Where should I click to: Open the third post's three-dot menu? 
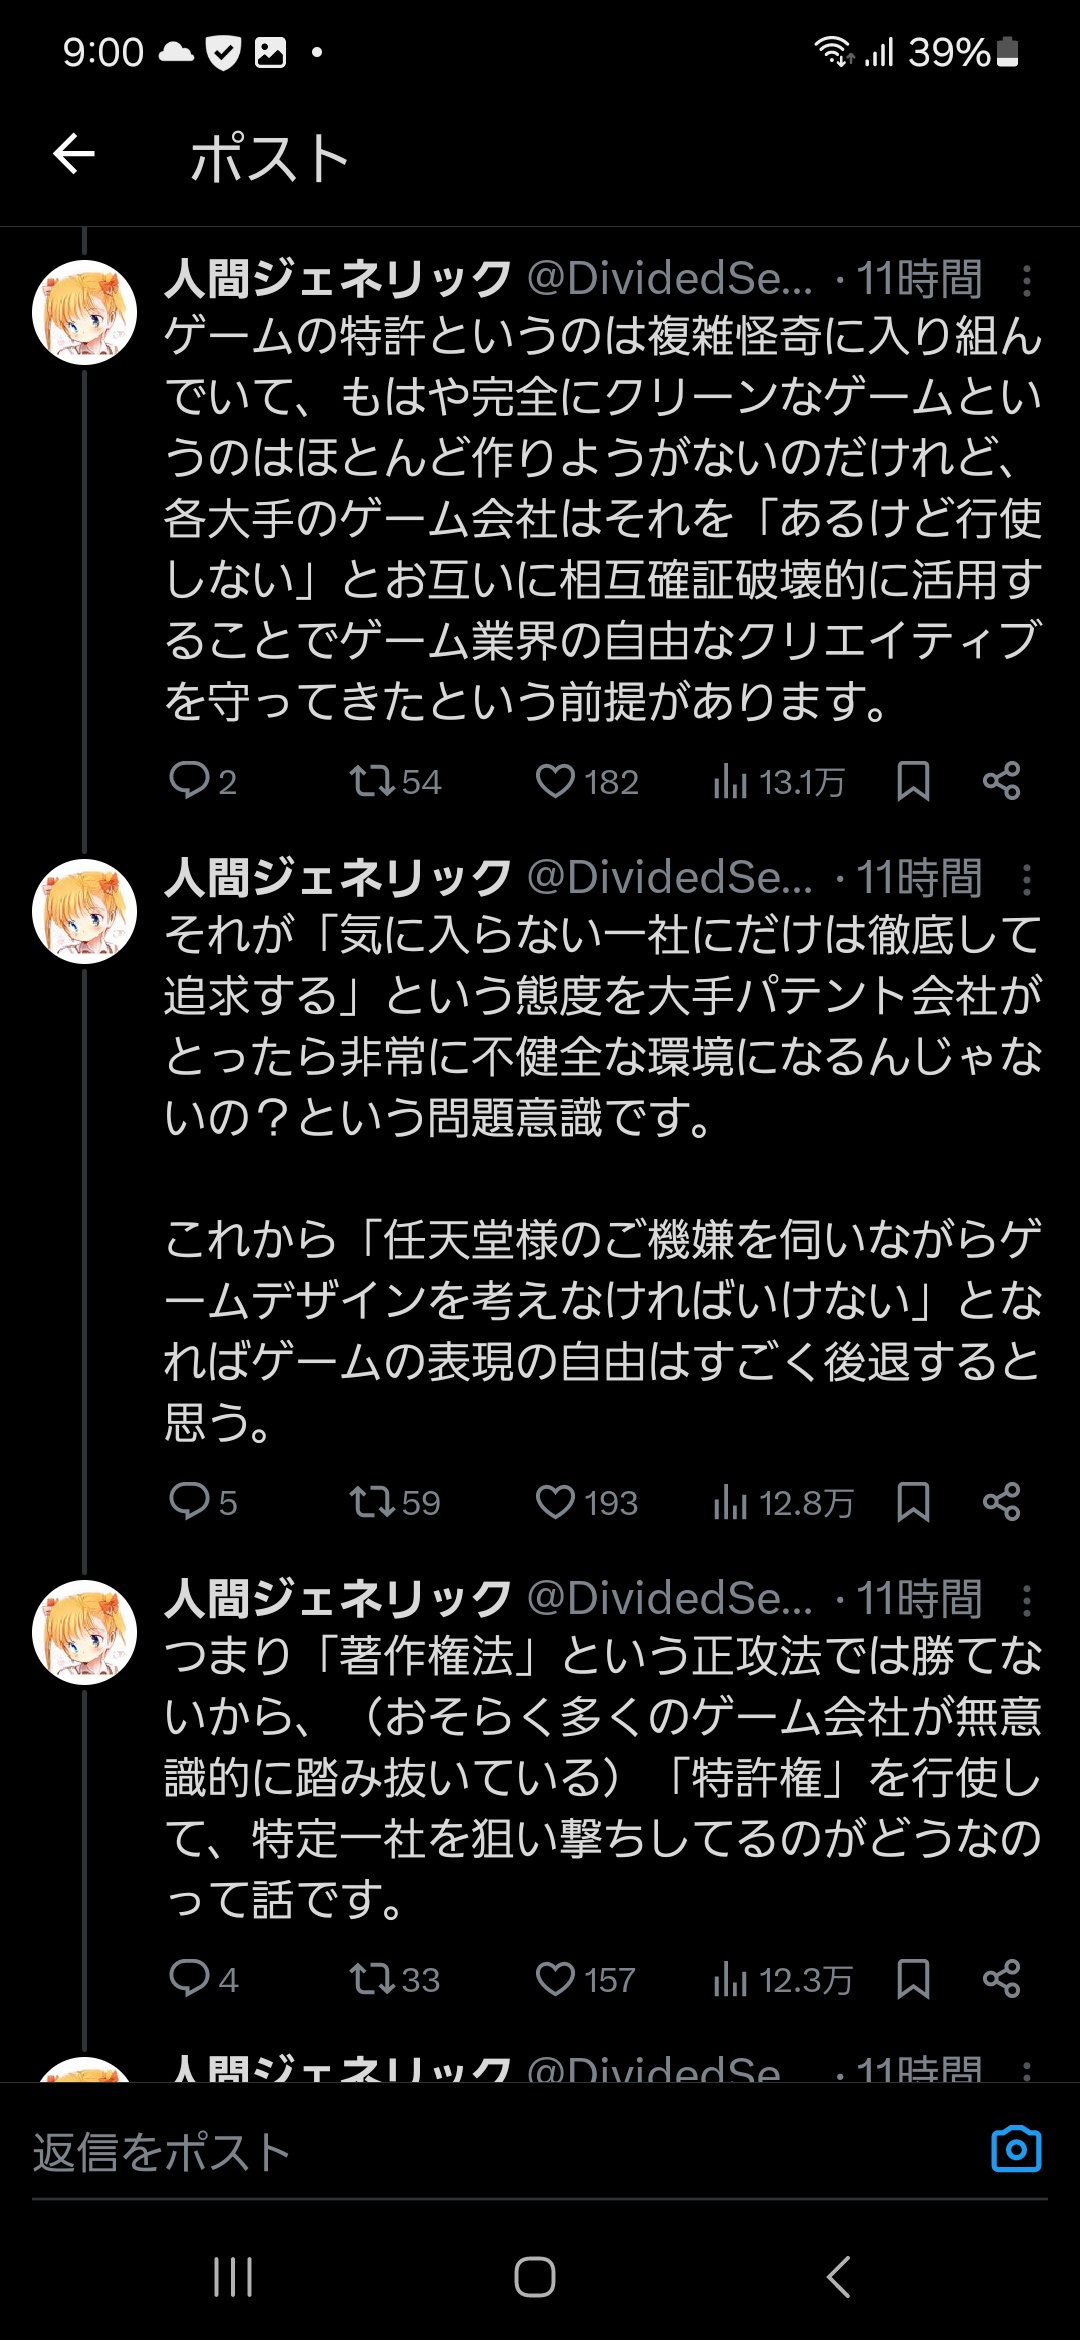click(1026, 1600)
